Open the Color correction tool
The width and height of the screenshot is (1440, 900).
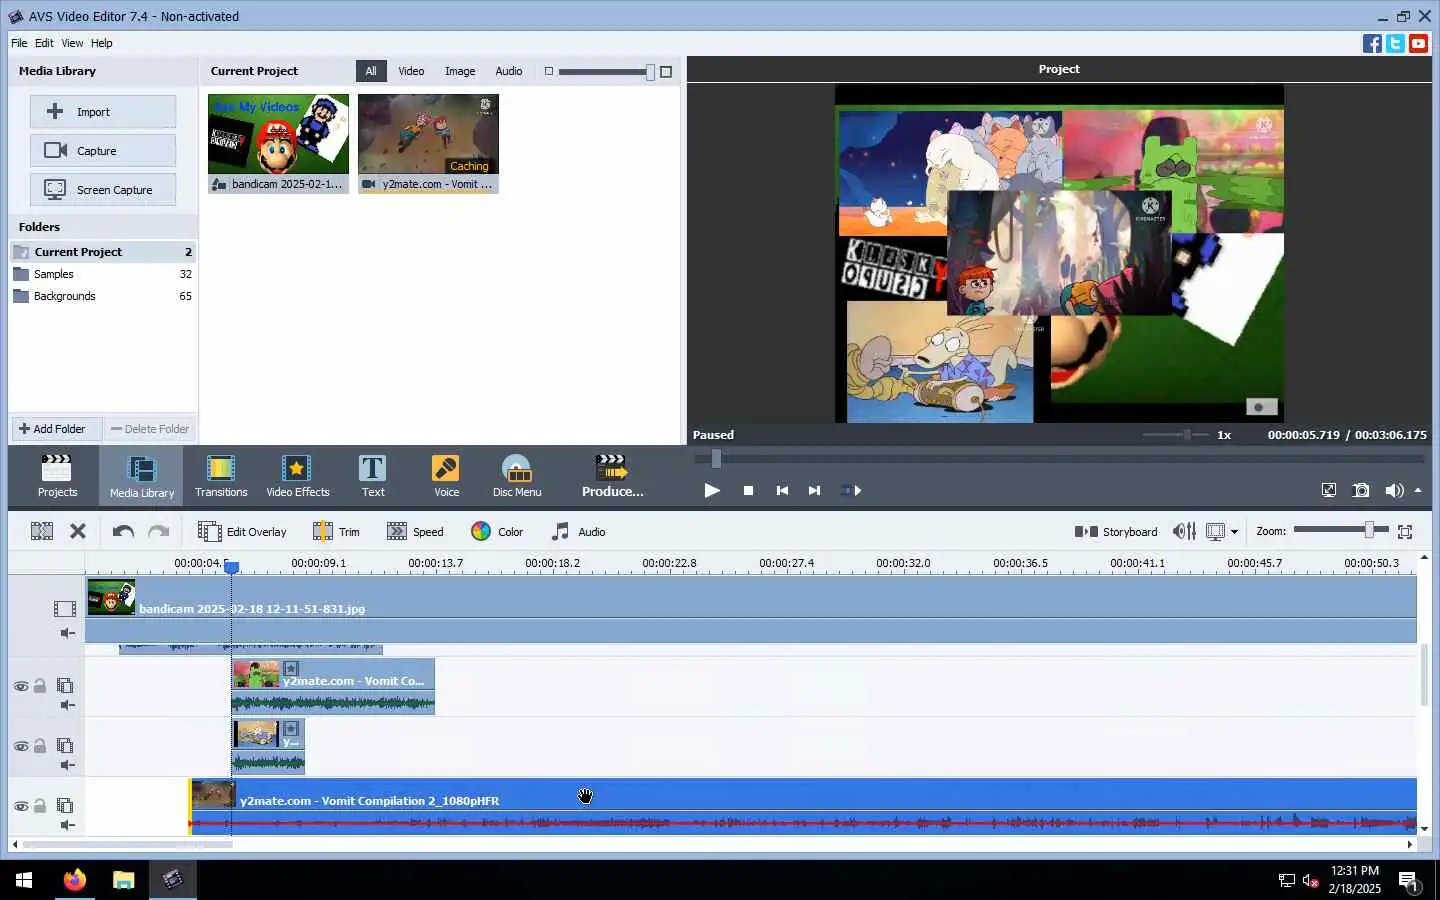tap(497, 531)
